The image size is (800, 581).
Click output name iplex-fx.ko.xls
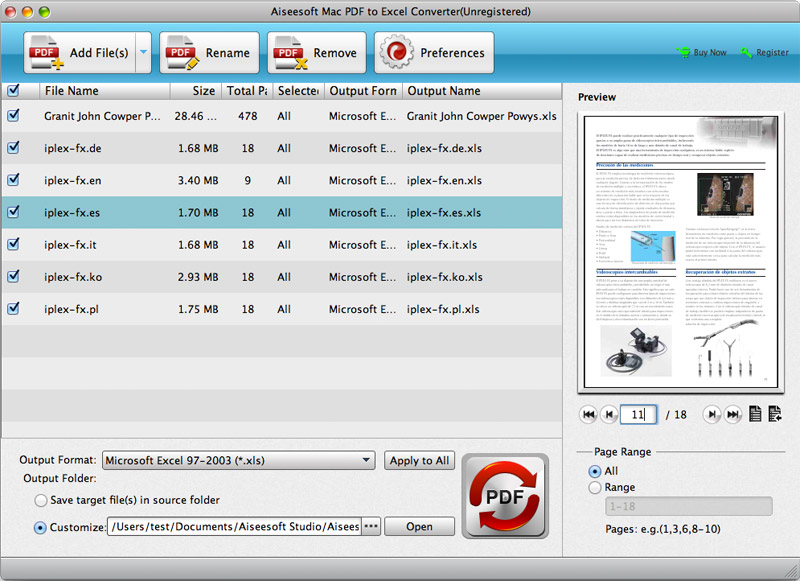pos(444,277)
